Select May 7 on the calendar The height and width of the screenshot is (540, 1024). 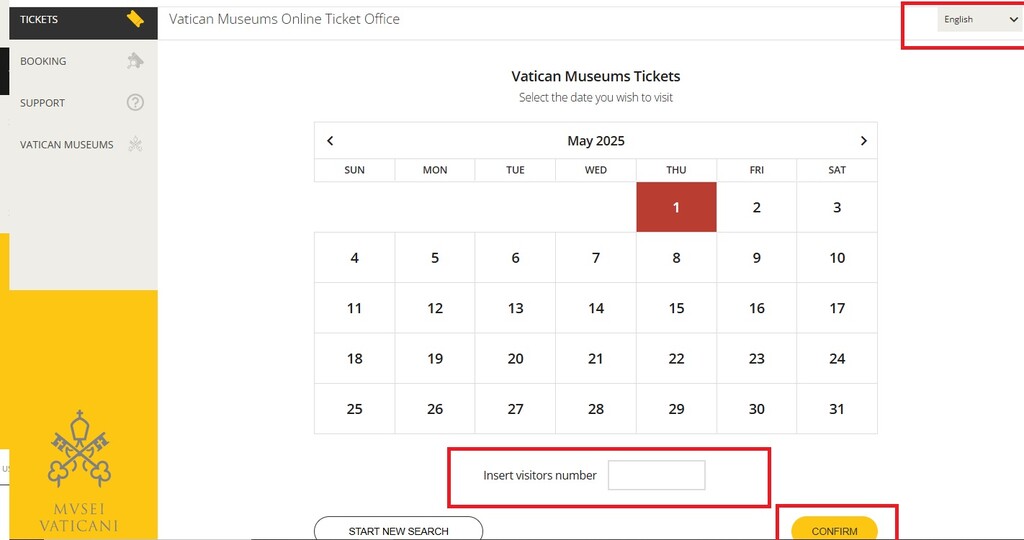596,257
